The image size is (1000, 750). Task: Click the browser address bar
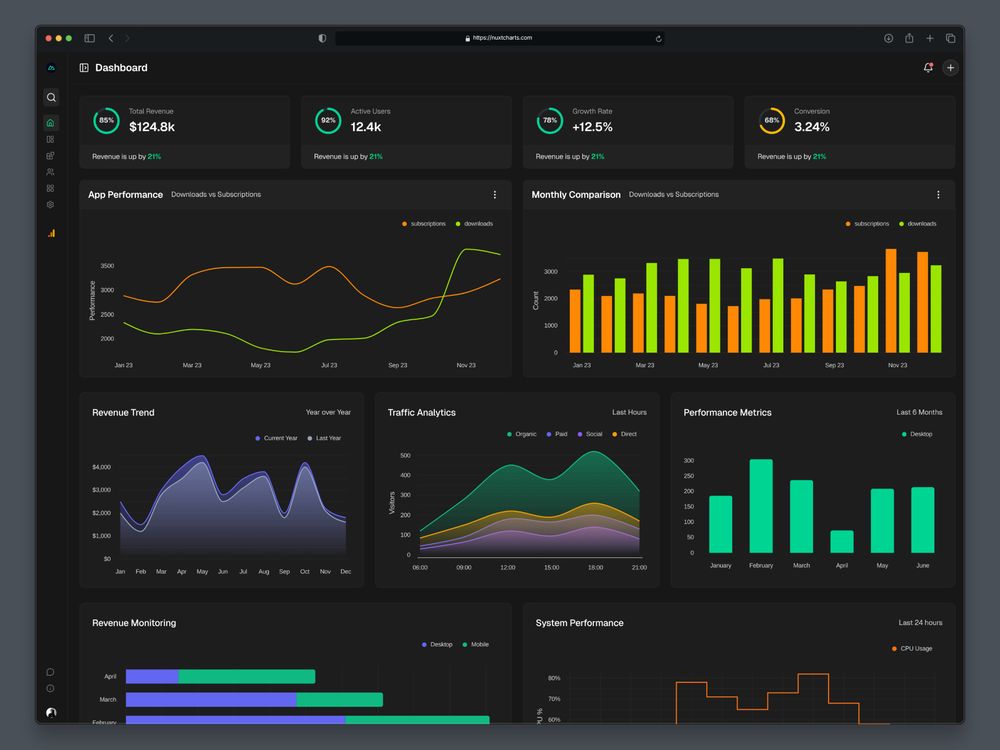tap(500, 38)
